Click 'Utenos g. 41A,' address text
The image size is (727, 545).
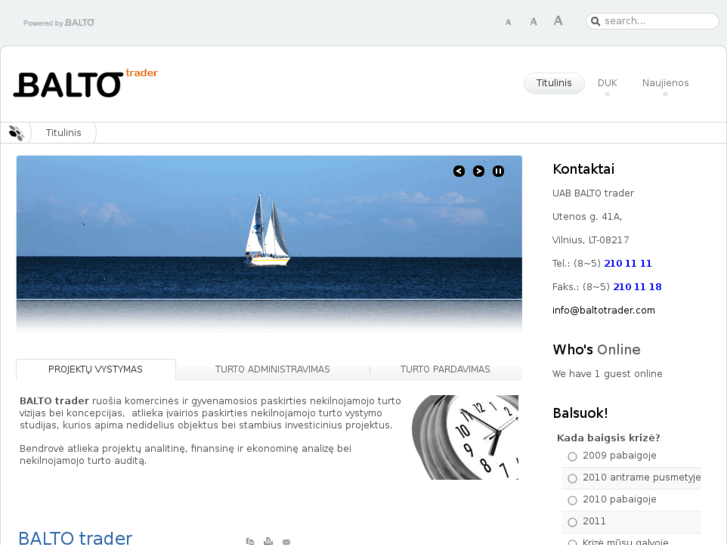587,217
